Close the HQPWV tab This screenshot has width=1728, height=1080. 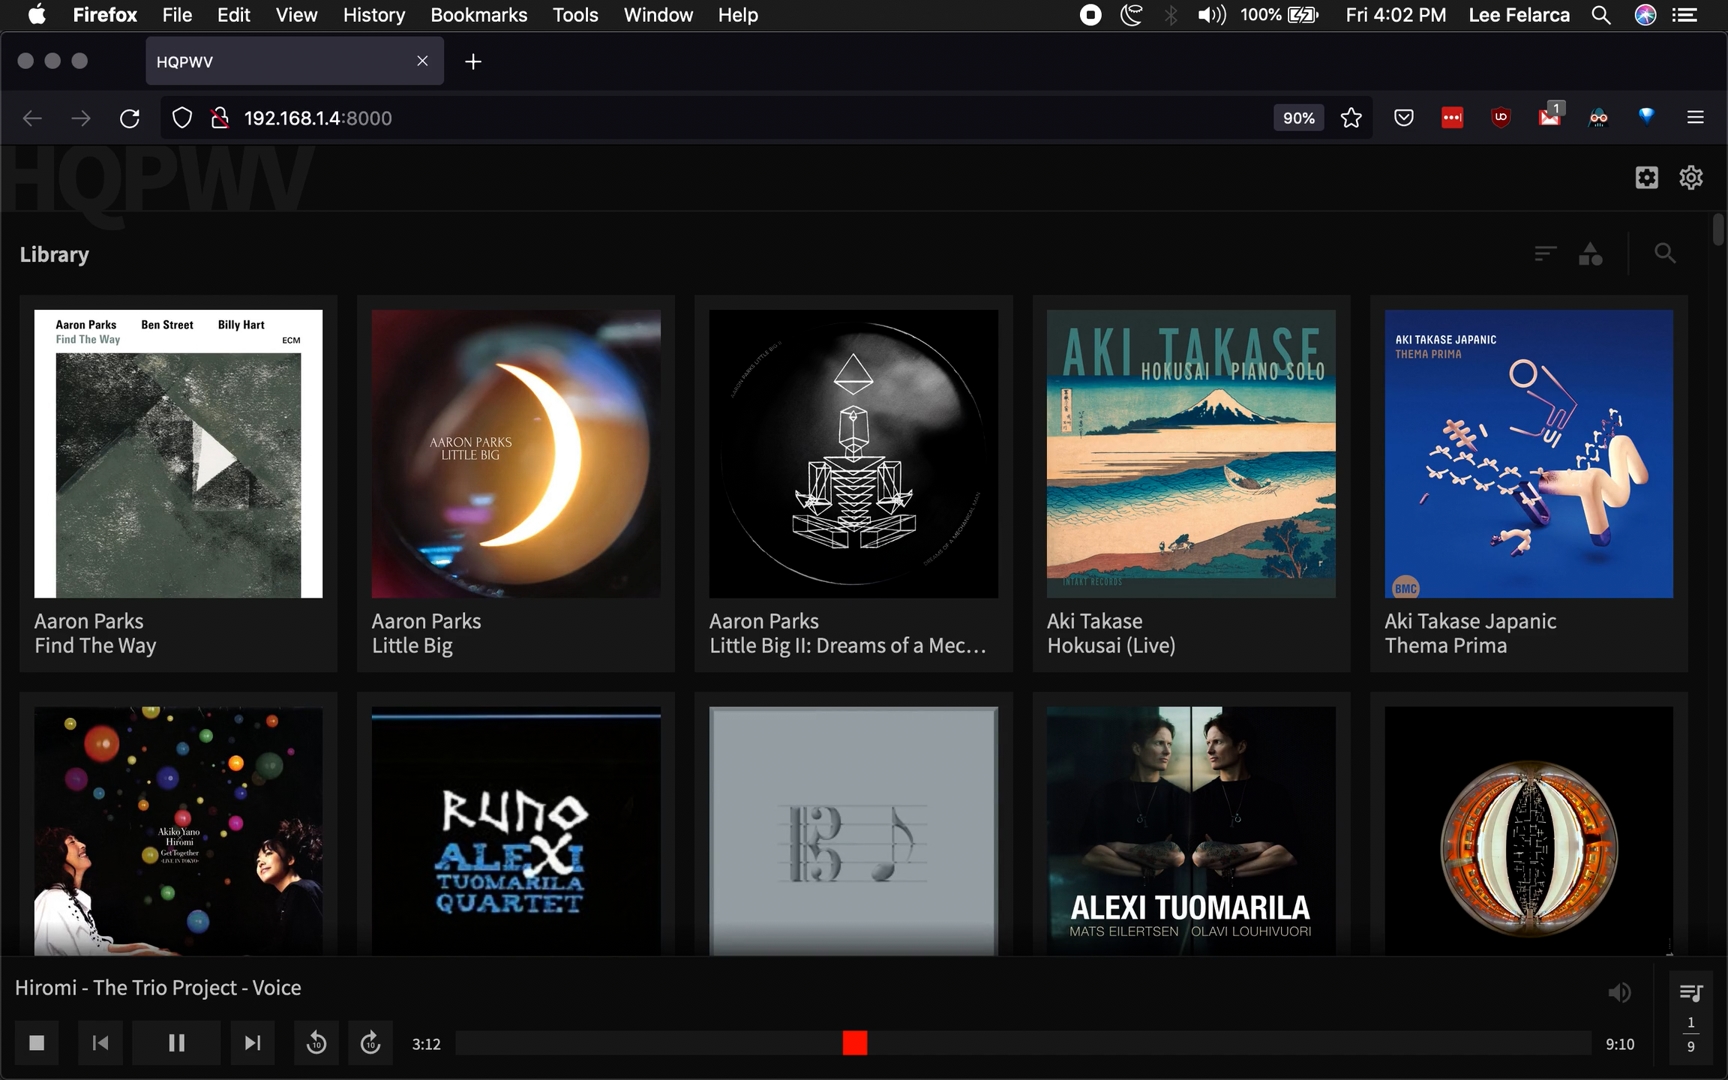point(422,61)
